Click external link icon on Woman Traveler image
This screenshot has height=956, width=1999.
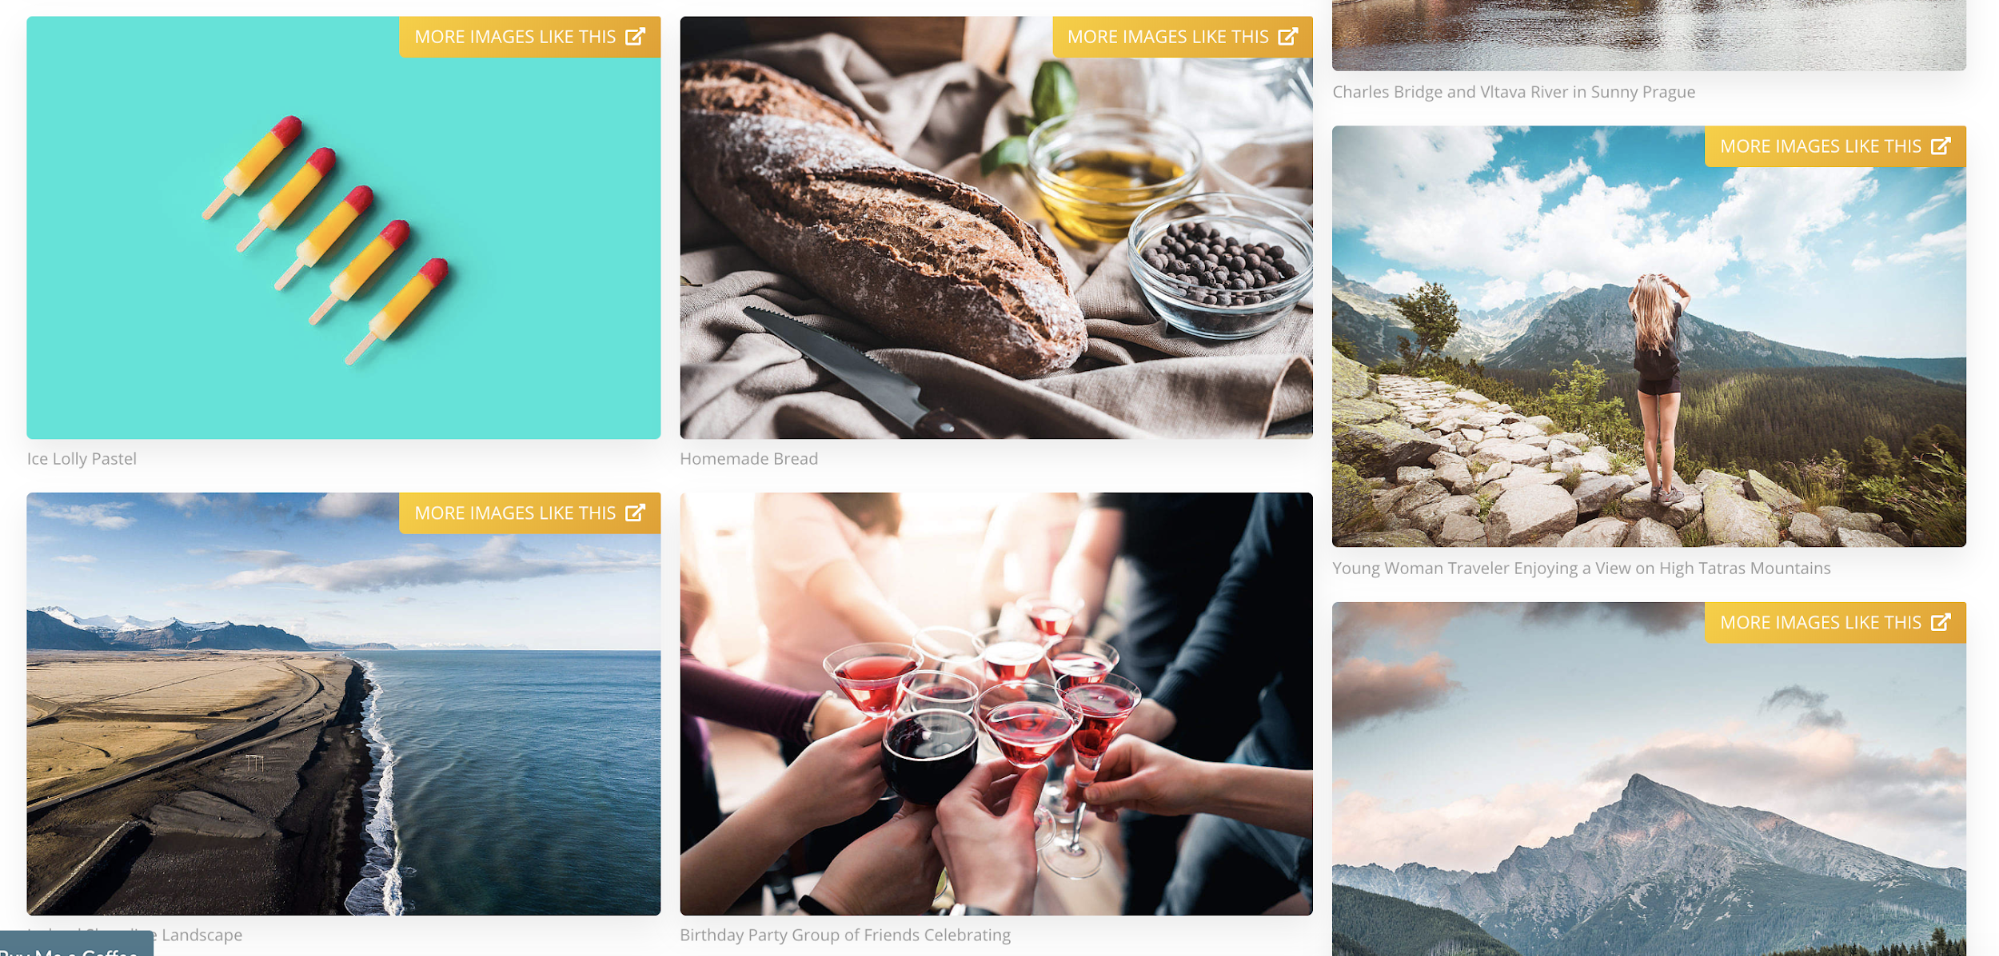click(1941, 146)
